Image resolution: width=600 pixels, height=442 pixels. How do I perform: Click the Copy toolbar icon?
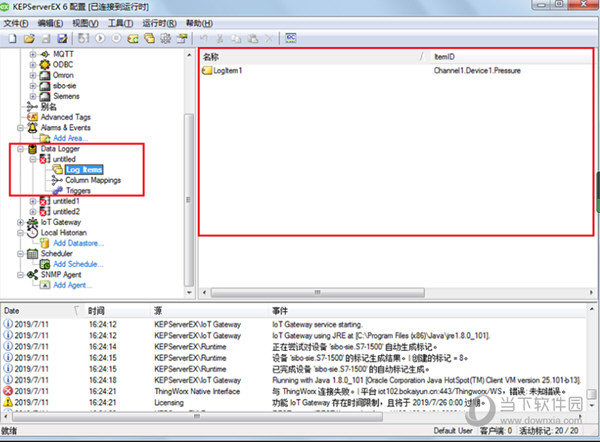pyautogui.click(x=236, y=38)
